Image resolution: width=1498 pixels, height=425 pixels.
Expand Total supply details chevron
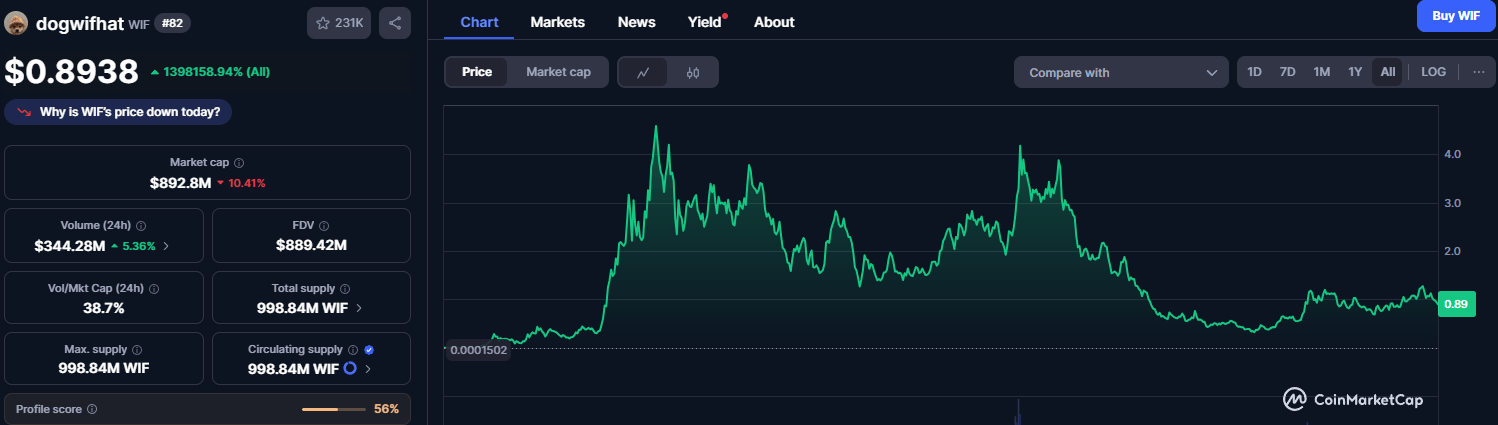tap(359, 308)
